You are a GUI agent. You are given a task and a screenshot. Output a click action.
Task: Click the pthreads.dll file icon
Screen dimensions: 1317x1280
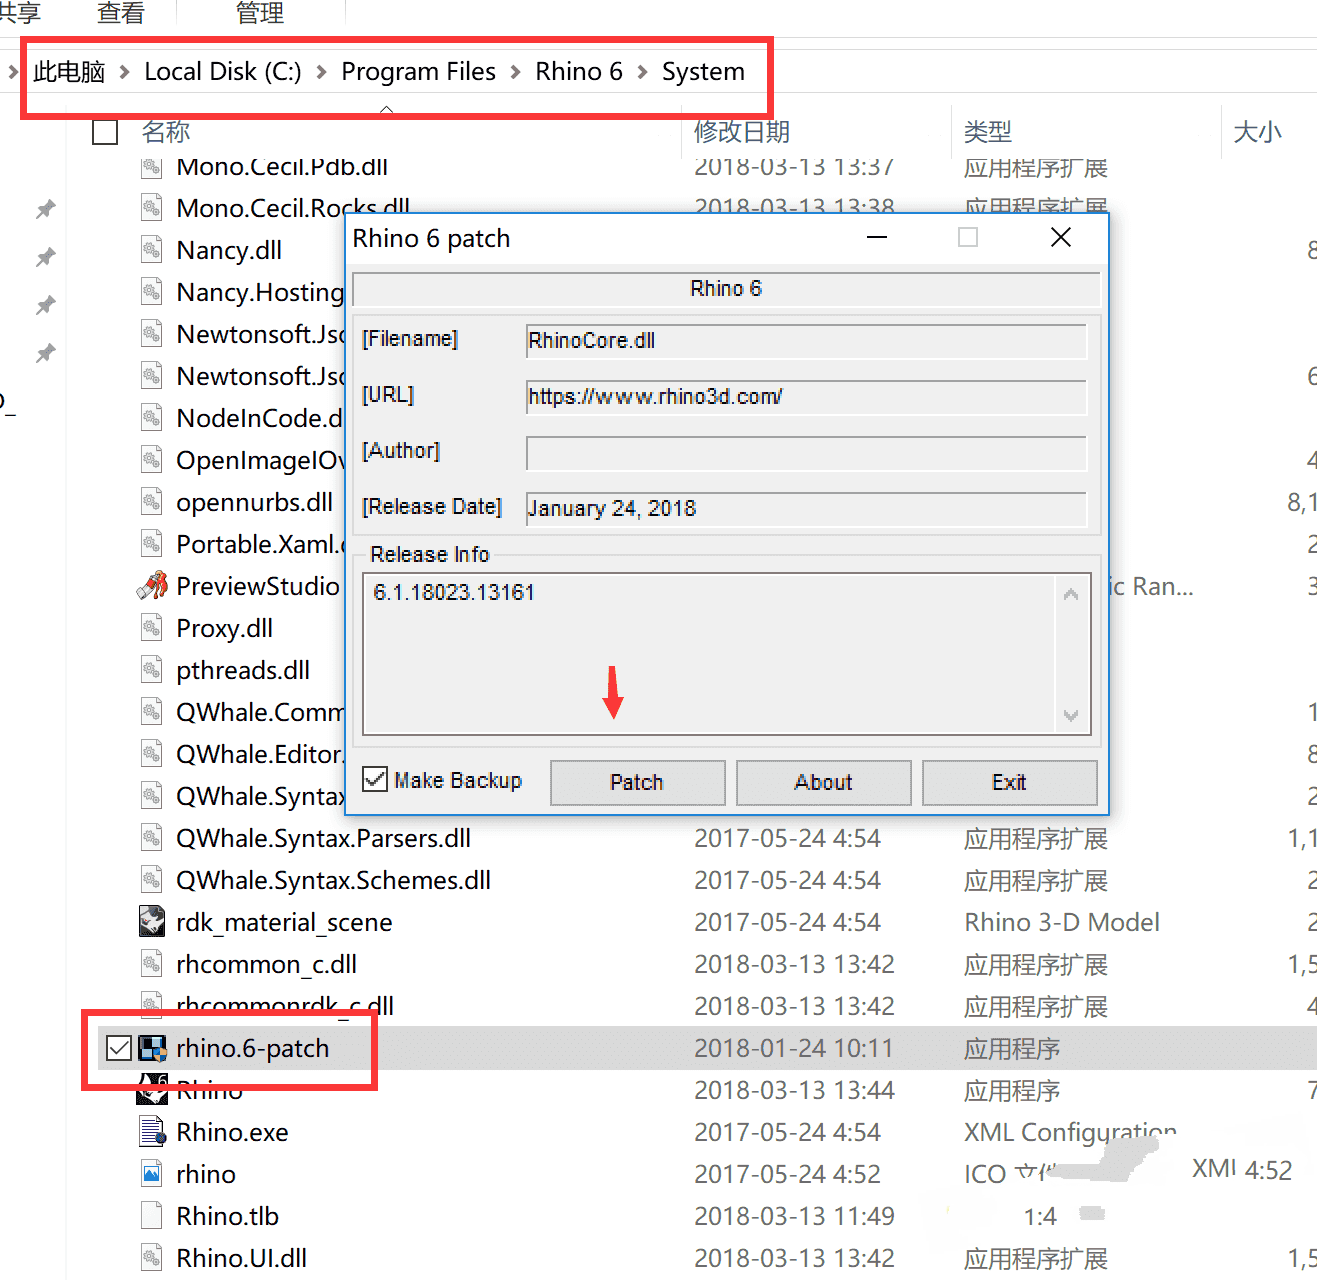152,670
